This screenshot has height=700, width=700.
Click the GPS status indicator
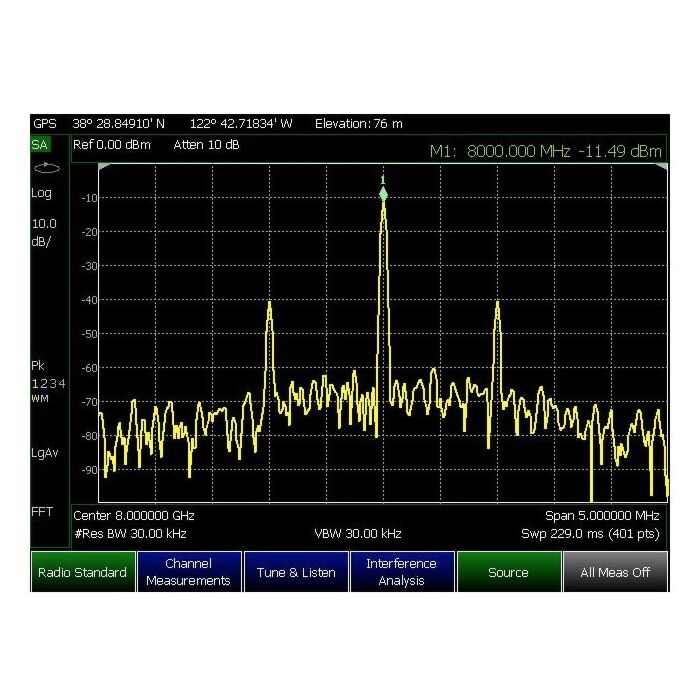pos(45,124)
